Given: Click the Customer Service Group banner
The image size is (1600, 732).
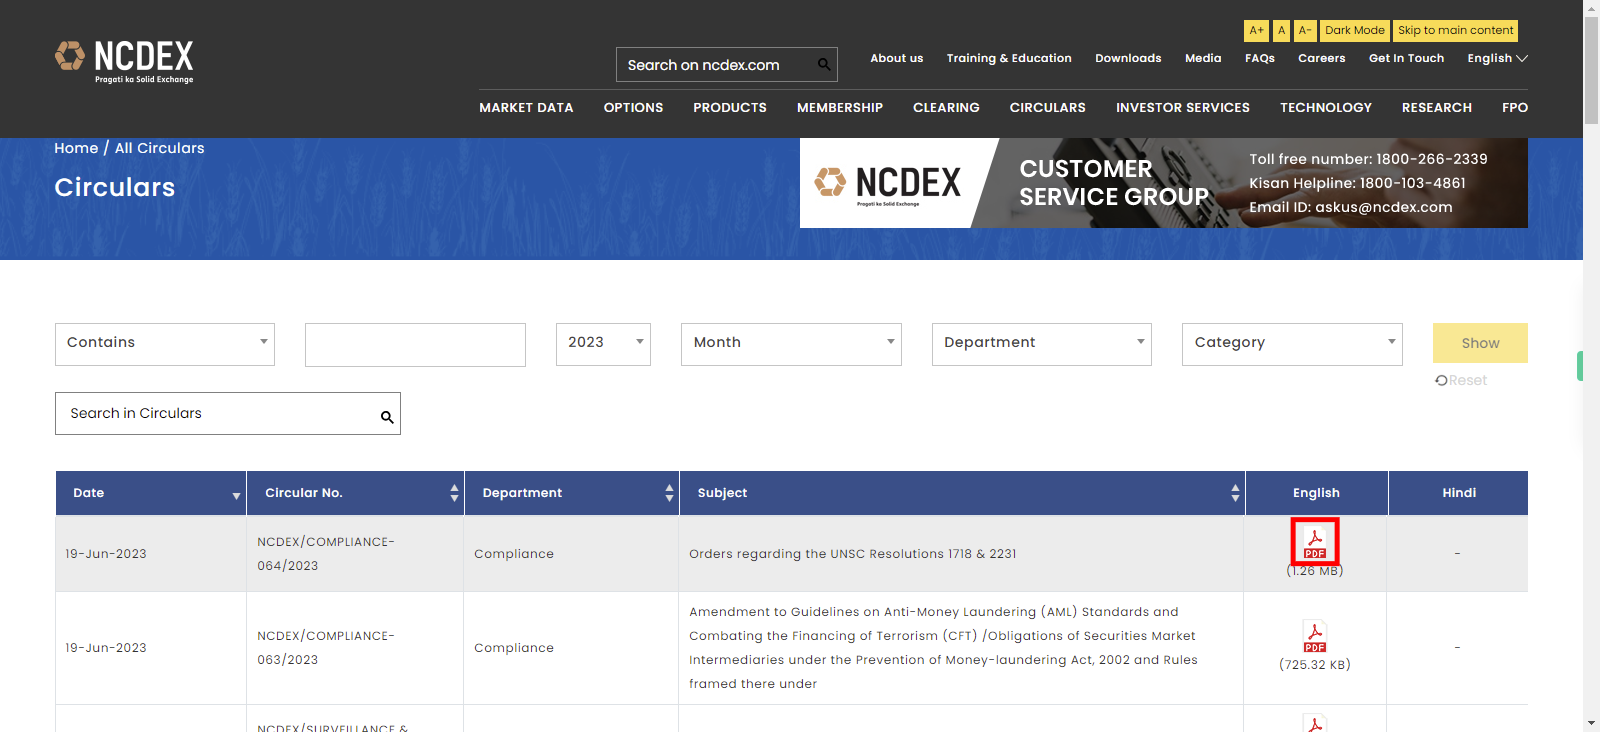Looking at the screenshot, I should pos(1164,183).
